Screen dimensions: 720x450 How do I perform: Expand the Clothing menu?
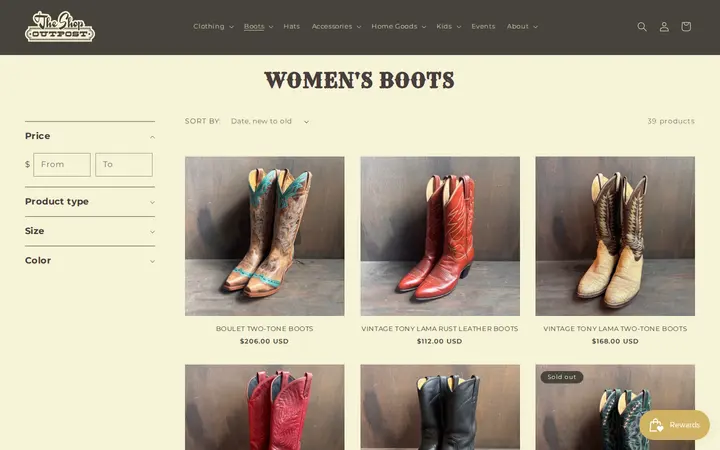tap(214, 27)
